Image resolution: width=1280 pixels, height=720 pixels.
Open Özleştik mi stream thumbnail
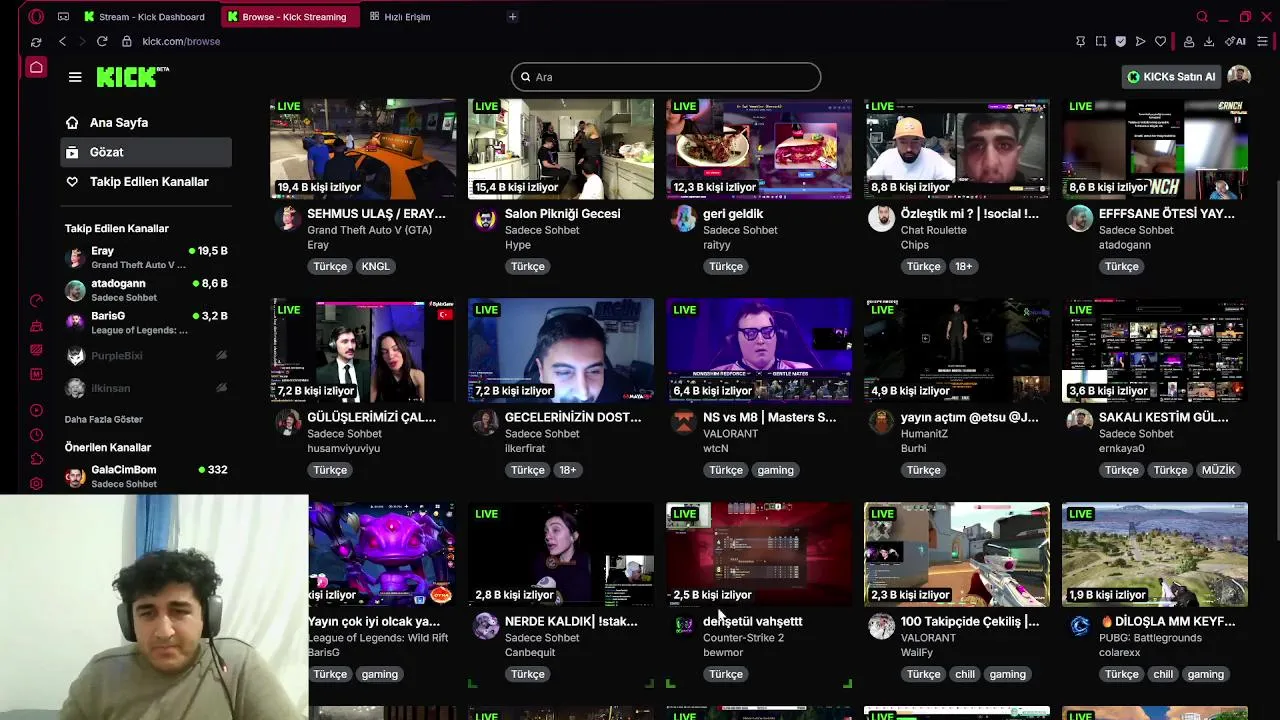(x=957, y=148)
